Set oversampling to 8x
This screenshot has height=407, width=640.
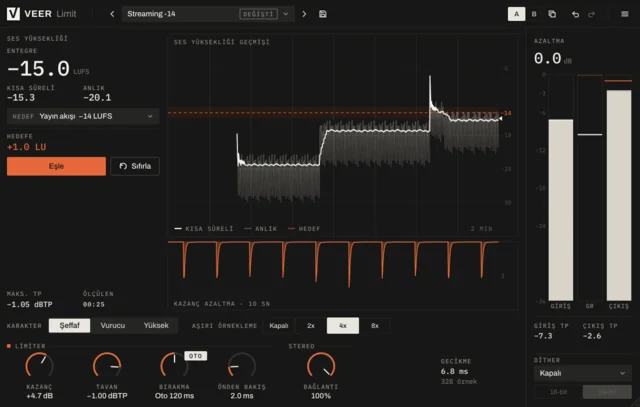[375, 325]
